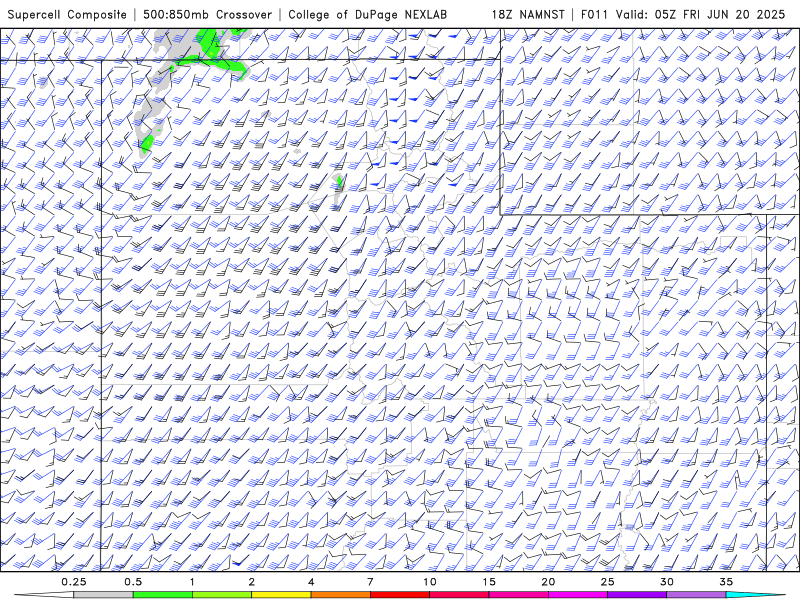The width and height of the screenshot is (800, 600).
Task: Click the legend value "1"
Action: pos(192,582)
